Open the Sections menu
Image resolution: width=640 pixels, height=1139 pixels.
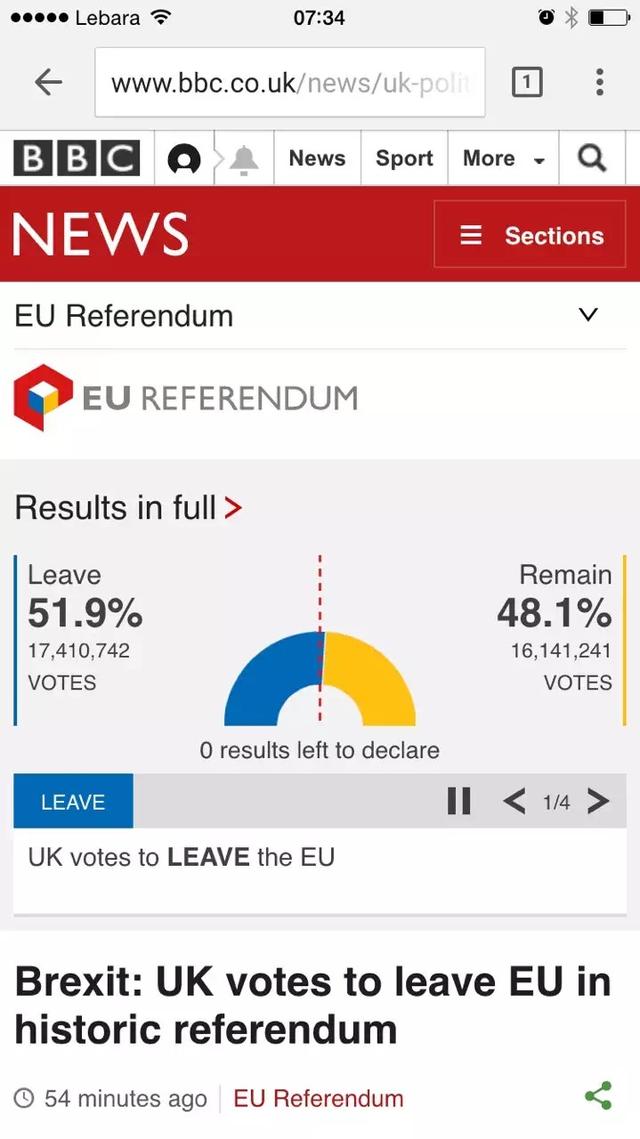click(x=529, y=235)
